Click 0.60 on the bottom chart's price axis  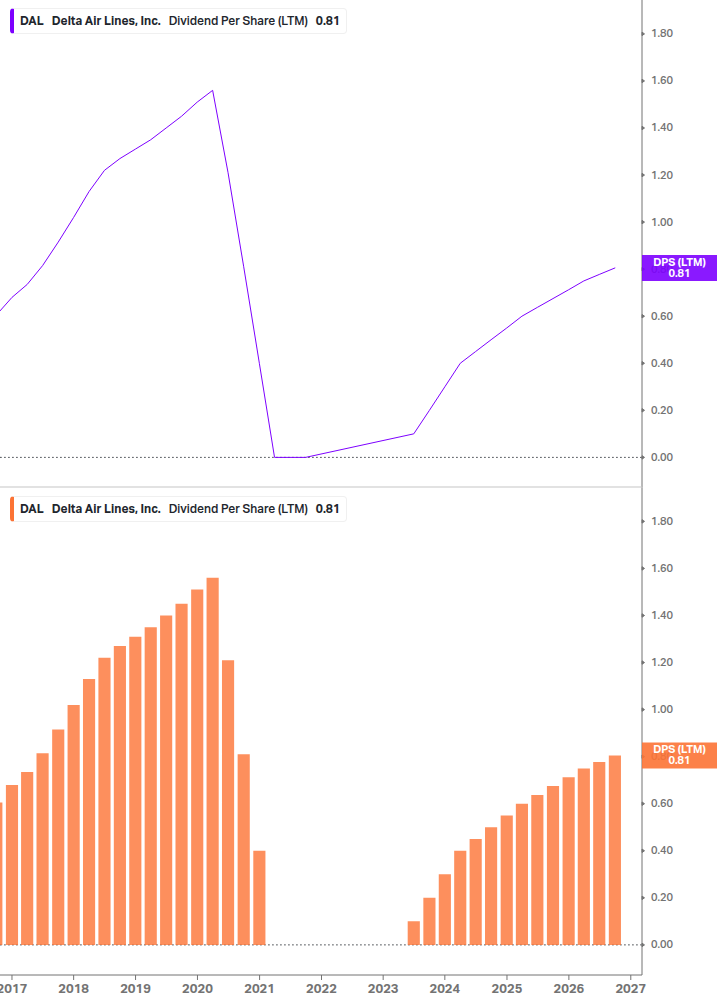tap(662, 803)
